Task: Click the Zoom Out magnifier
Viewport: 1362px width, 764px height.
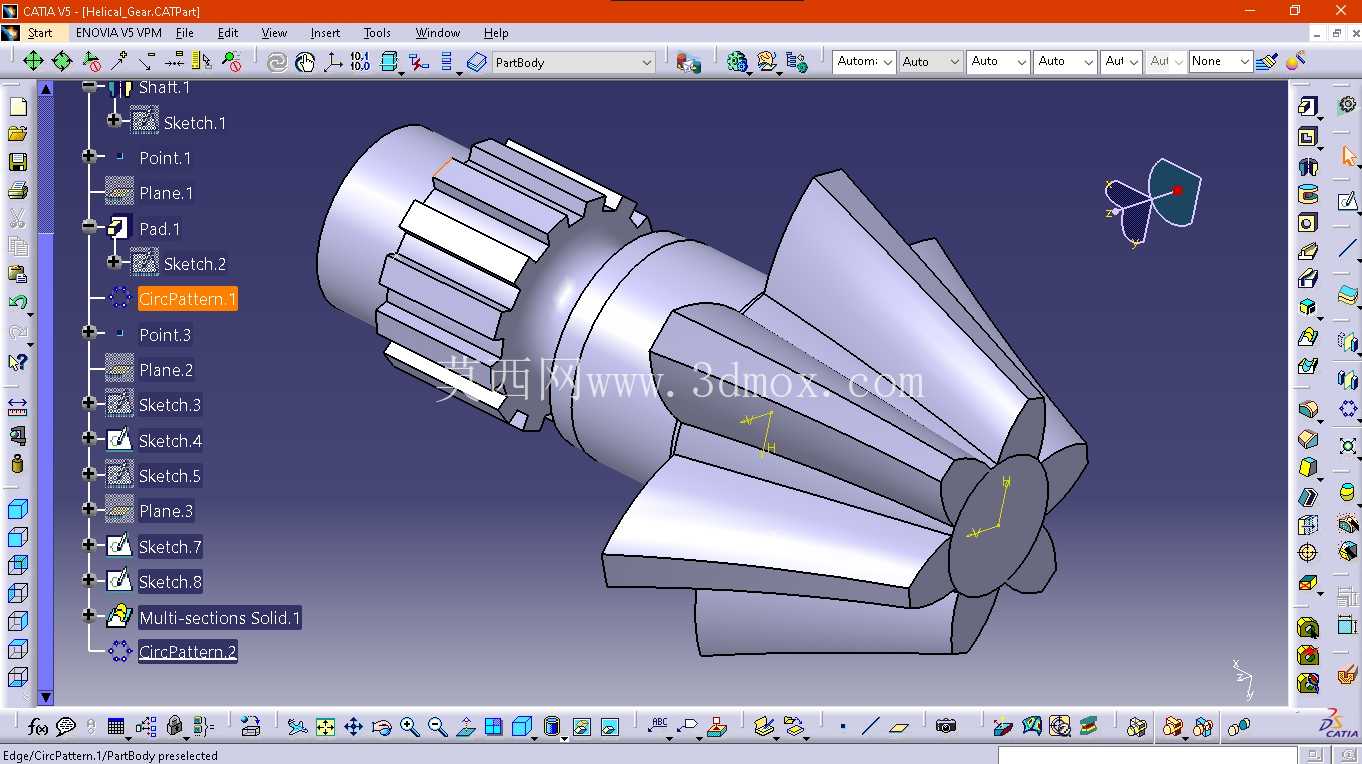Action: [x=437, y=727]
